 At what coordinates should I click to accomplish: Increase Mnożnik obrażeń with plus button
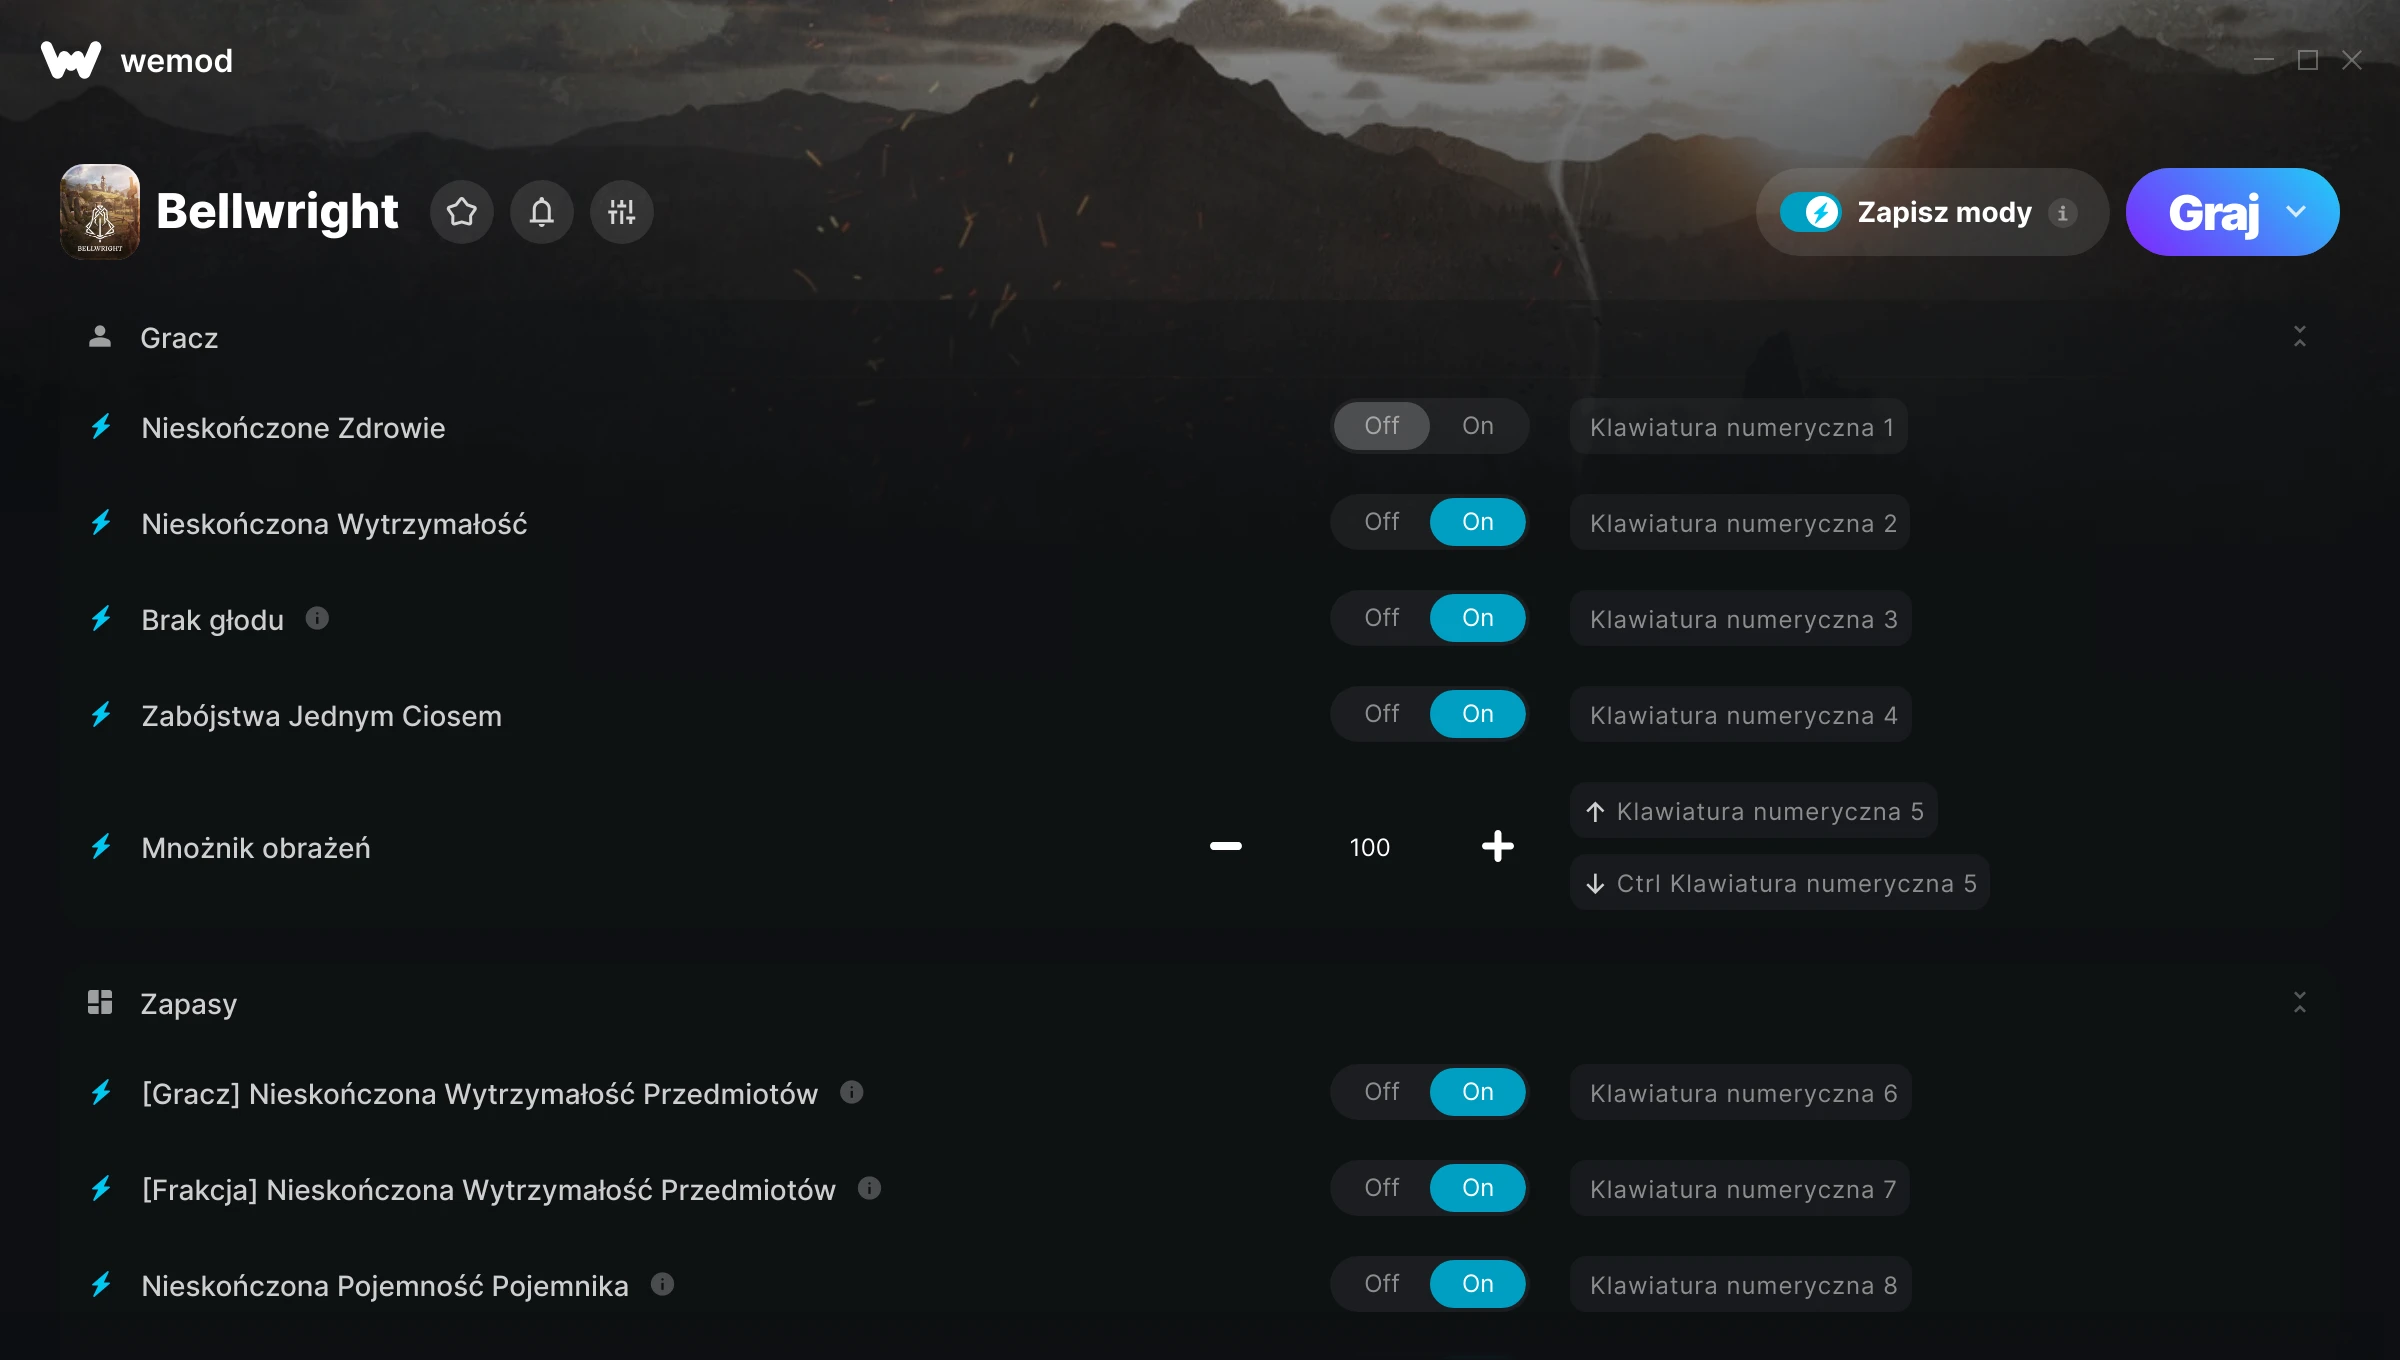[1497, 847]
